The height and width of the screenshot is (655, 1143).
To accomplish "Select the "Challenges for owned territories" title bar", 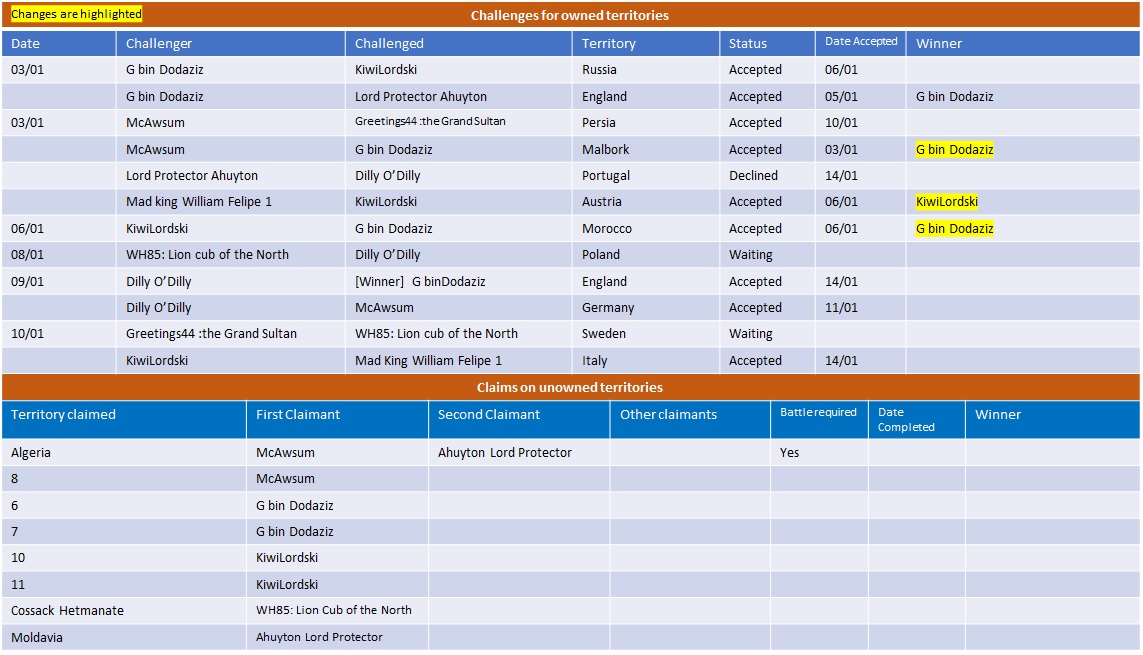I will [570, 15].
